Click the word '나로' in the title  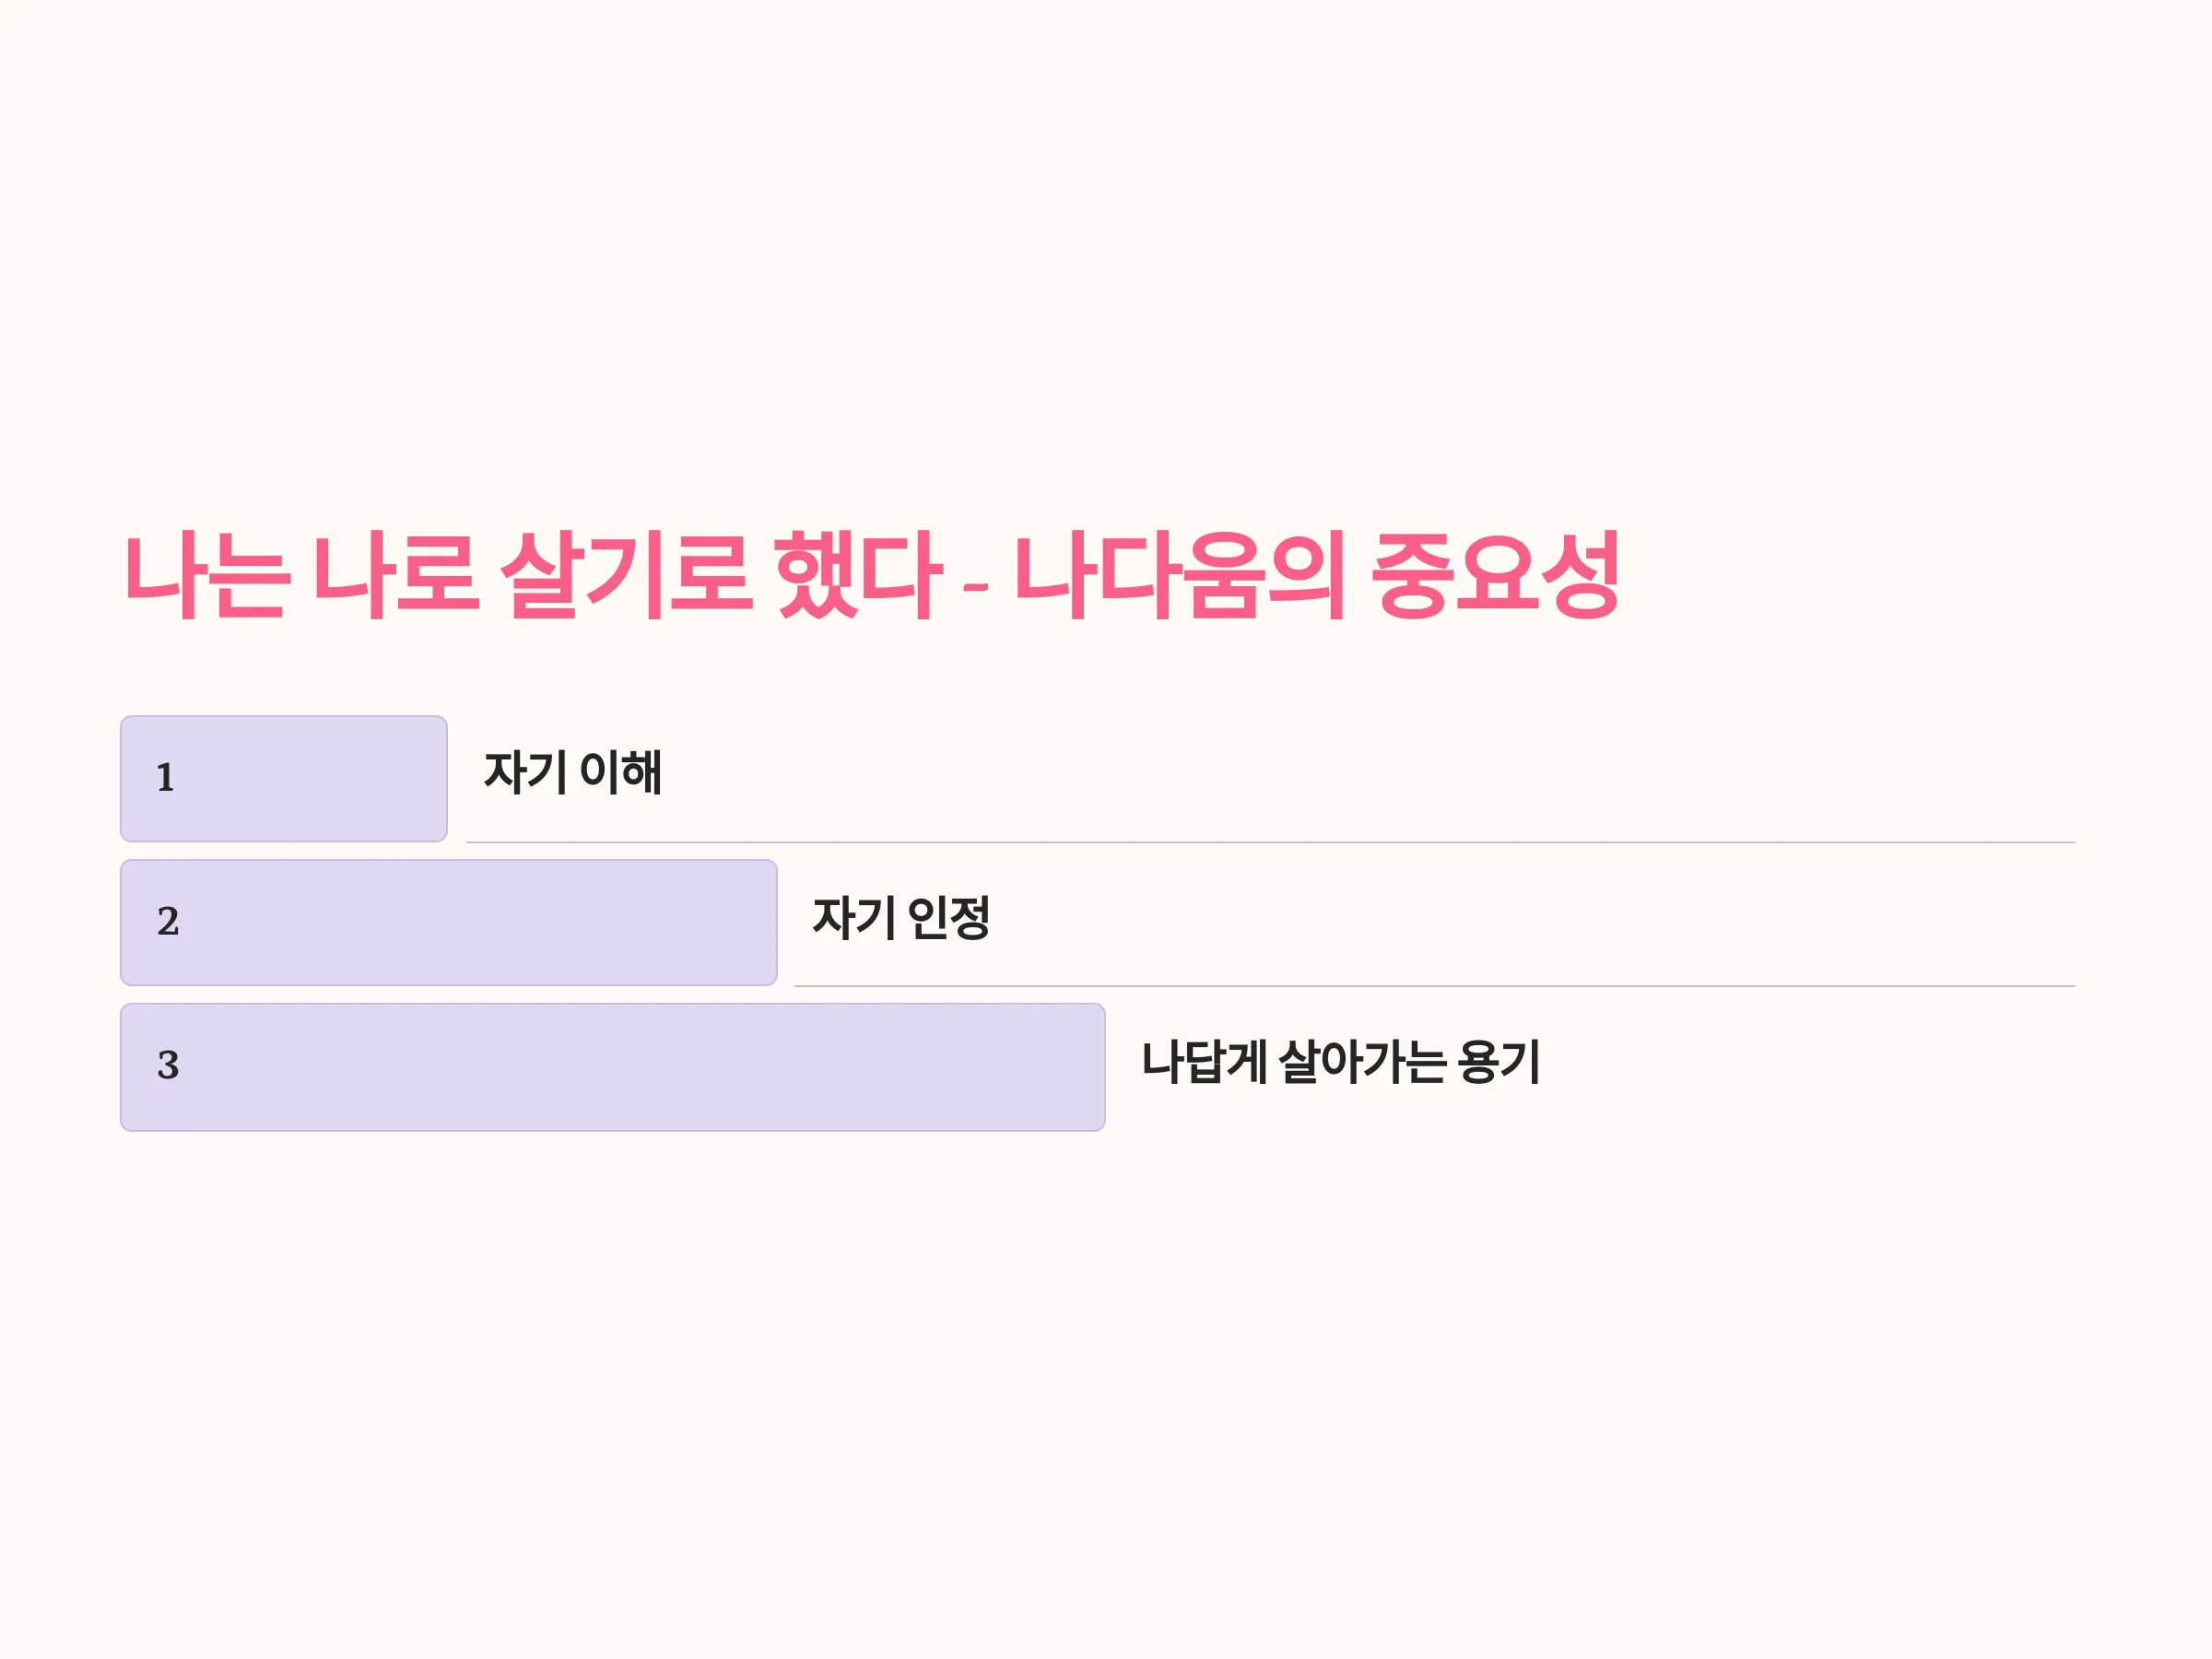pyautogui.click(x=395, y=575)
